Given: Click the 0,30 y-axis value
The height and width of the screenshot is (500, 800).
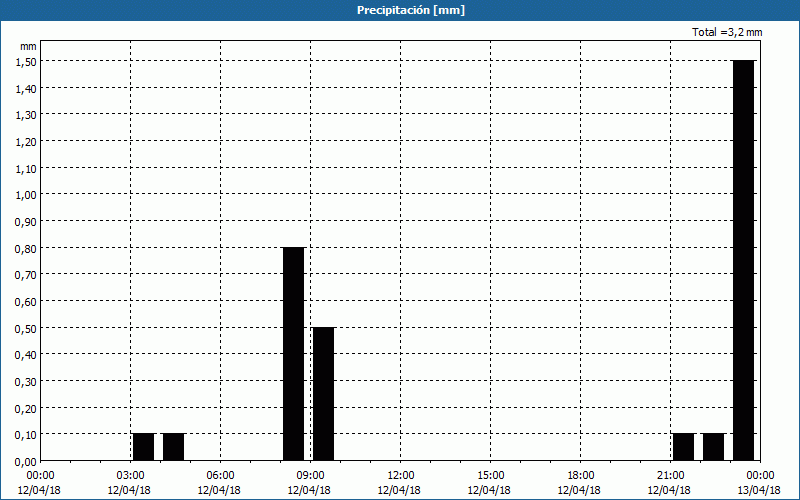Looking at the screenshot, I should tap(26, 382).
